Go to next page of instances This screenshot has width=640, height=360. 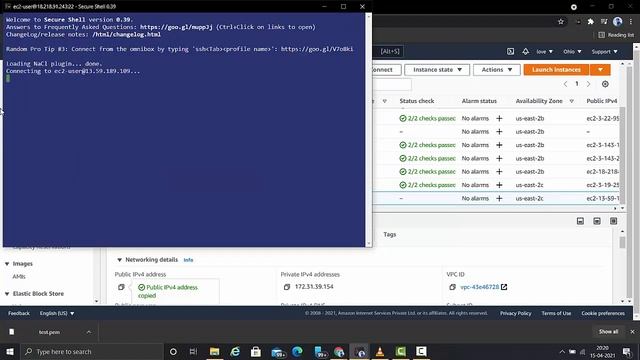pos(589,84)
